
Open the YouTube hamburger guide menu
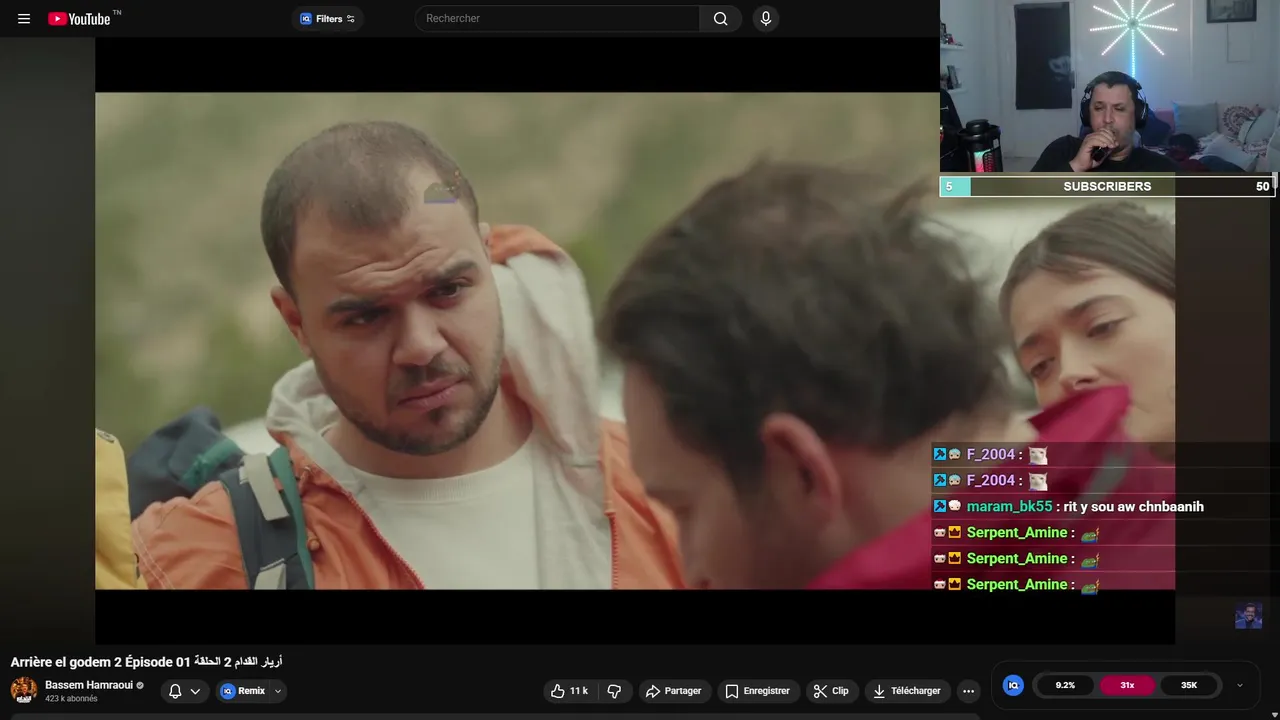pos(24,18)
